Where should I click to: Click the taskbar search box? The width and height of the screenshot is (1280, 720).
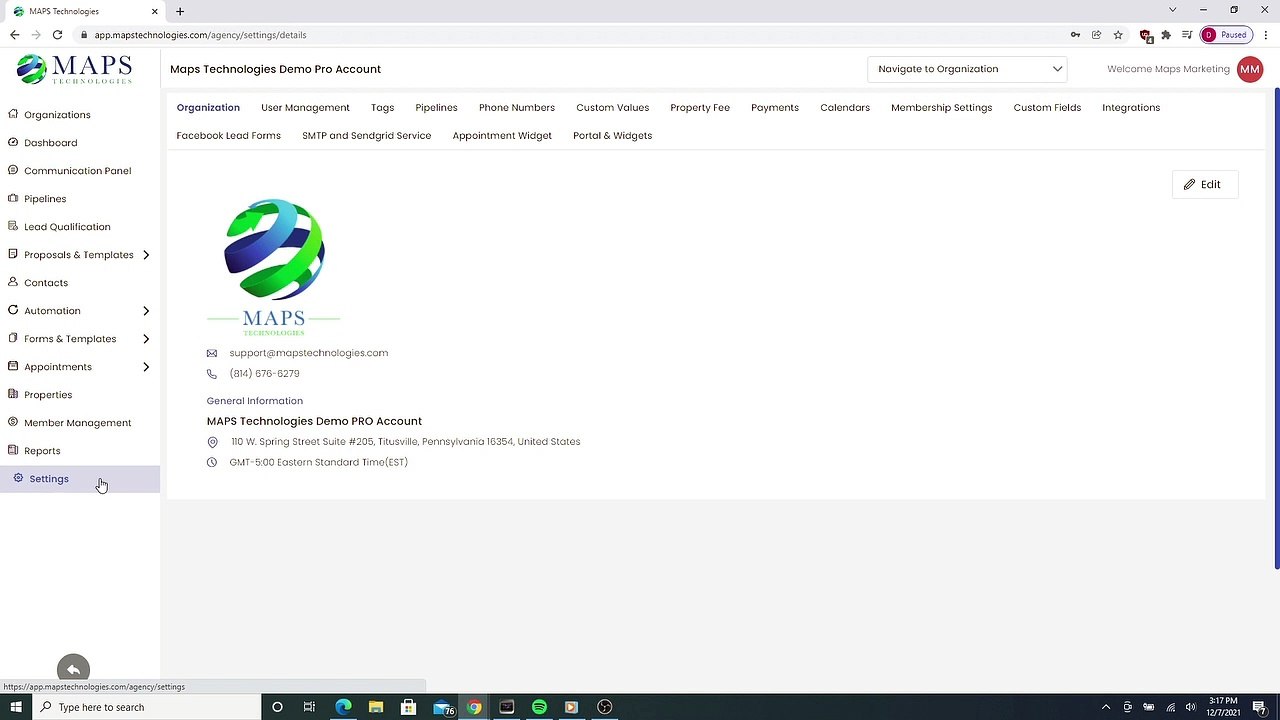146,707
